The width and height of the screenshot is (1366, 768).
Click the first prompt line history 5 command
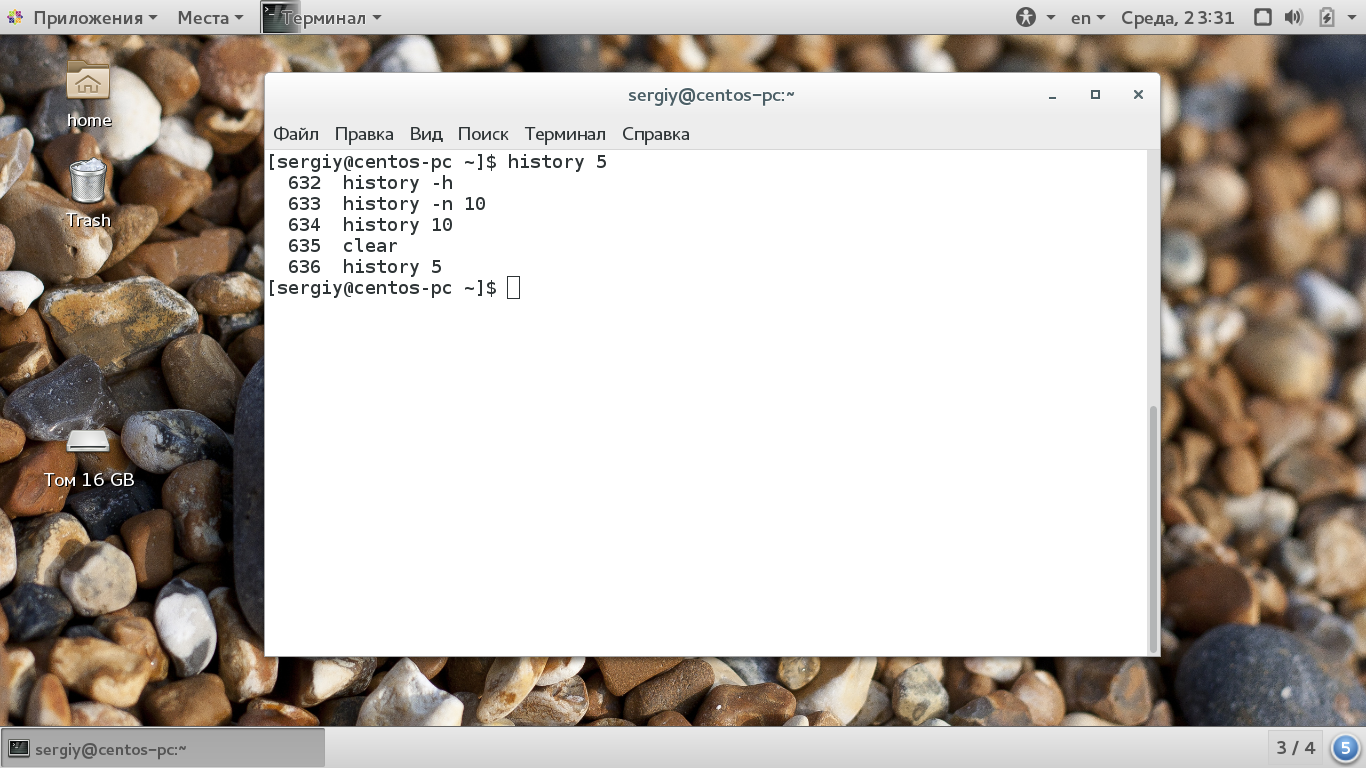tap(557, 162)
